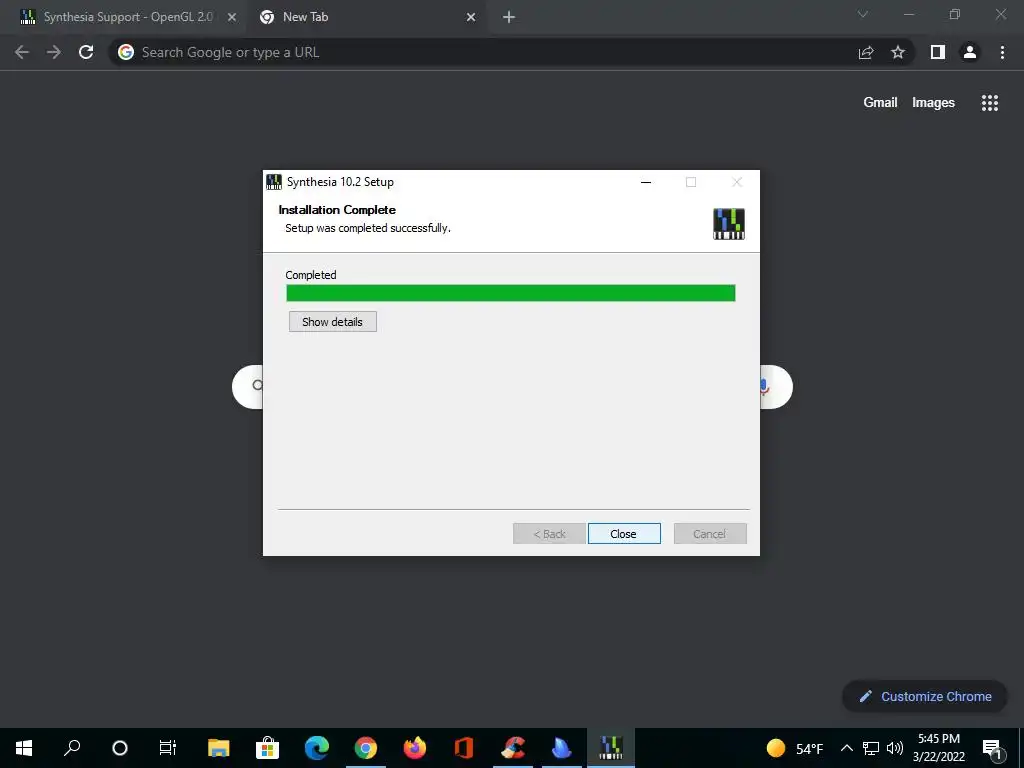The height and width of the screenshot is (768, 1024).
Task: Close the New Tab browser tab
Action: click(471, 18)
